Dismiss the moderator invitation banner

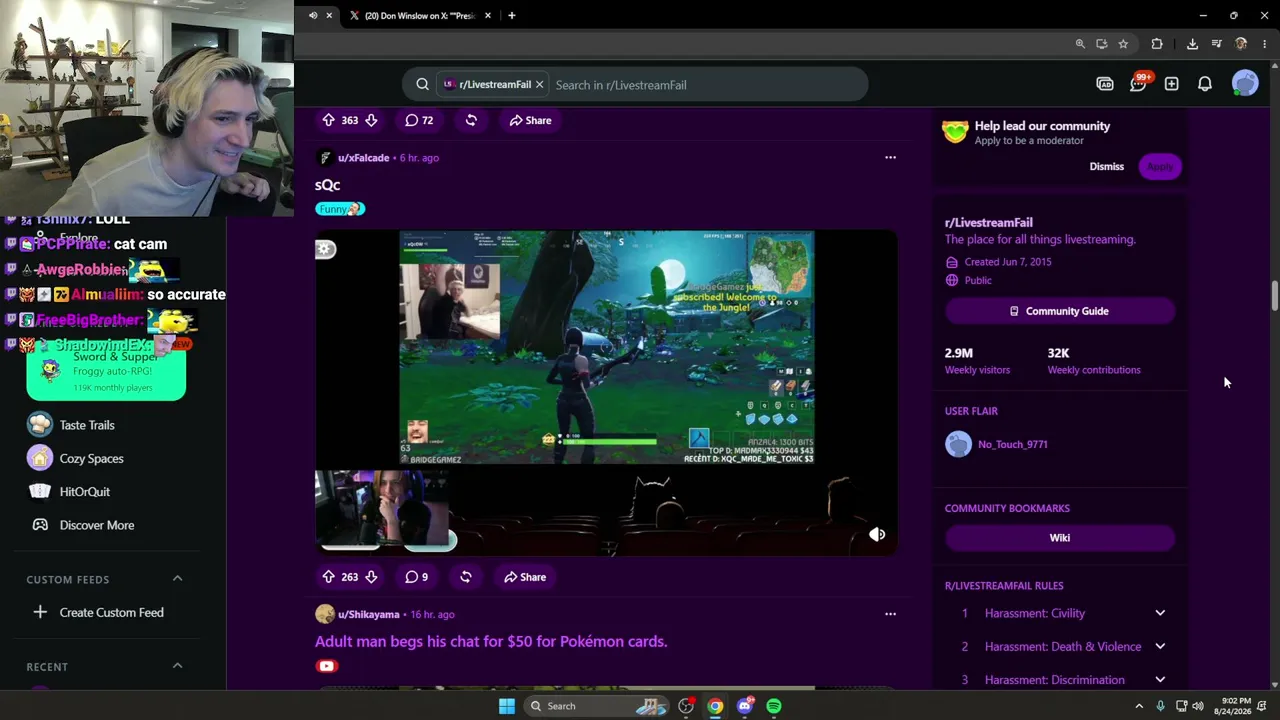pos(1106,166)
